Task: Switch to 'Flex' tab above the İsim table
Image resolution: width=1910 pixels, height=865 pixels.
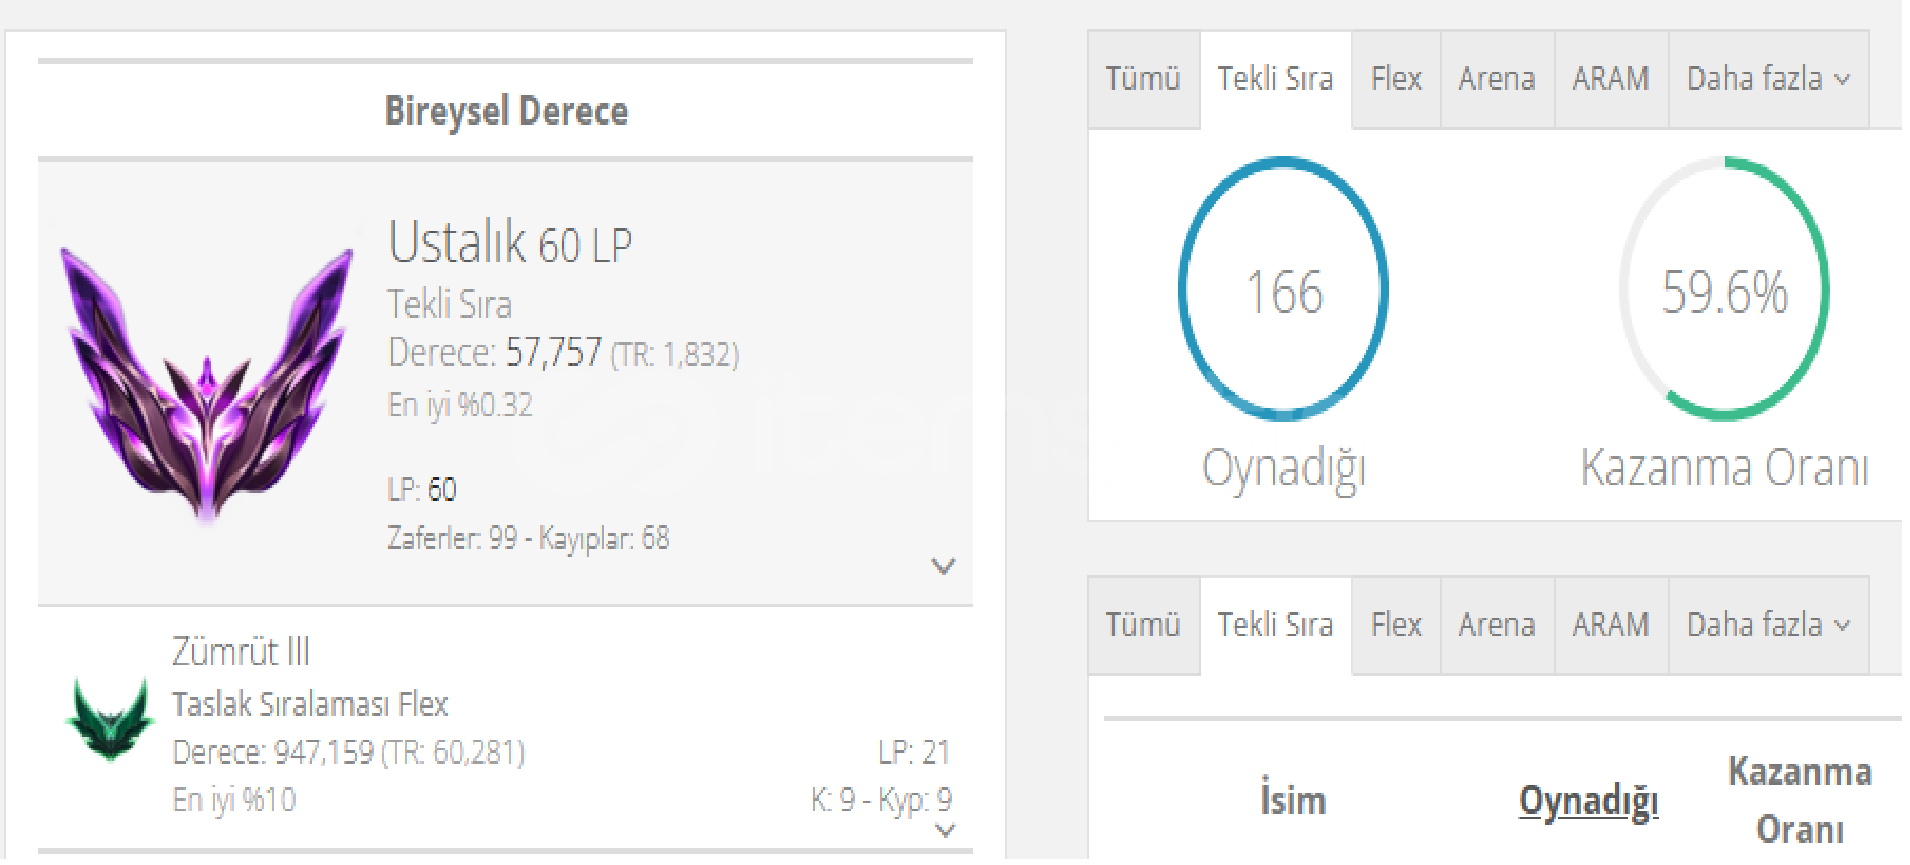Action: pos(1395,626)
